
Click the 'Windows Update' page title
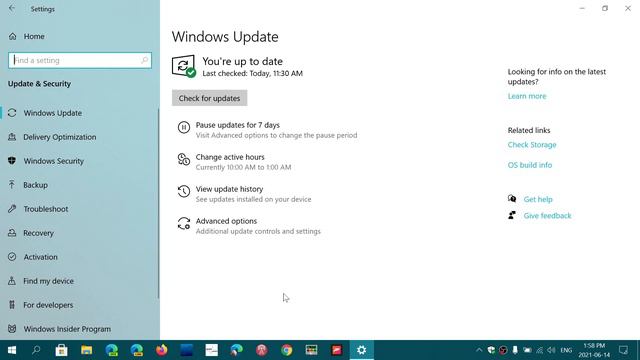coord(225,37)
